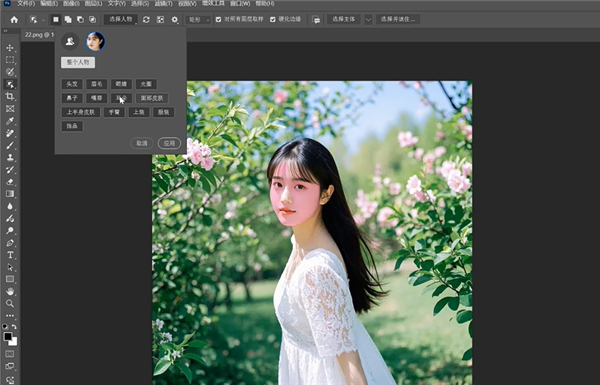600x385 pixels.
Task: Click the show all objects icon
Action: 160,20
